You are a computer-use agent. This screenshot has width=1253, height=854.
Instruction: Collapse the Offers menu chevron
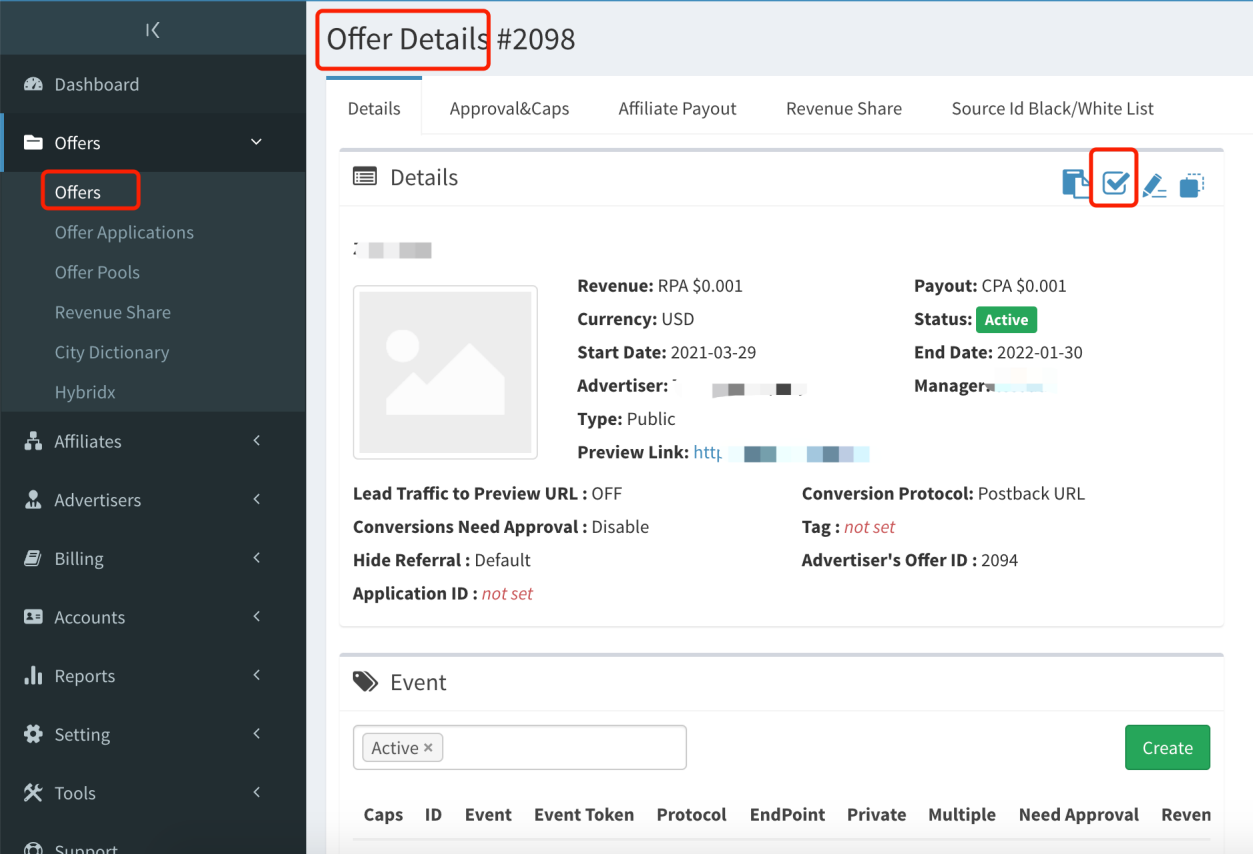[256, 142]
